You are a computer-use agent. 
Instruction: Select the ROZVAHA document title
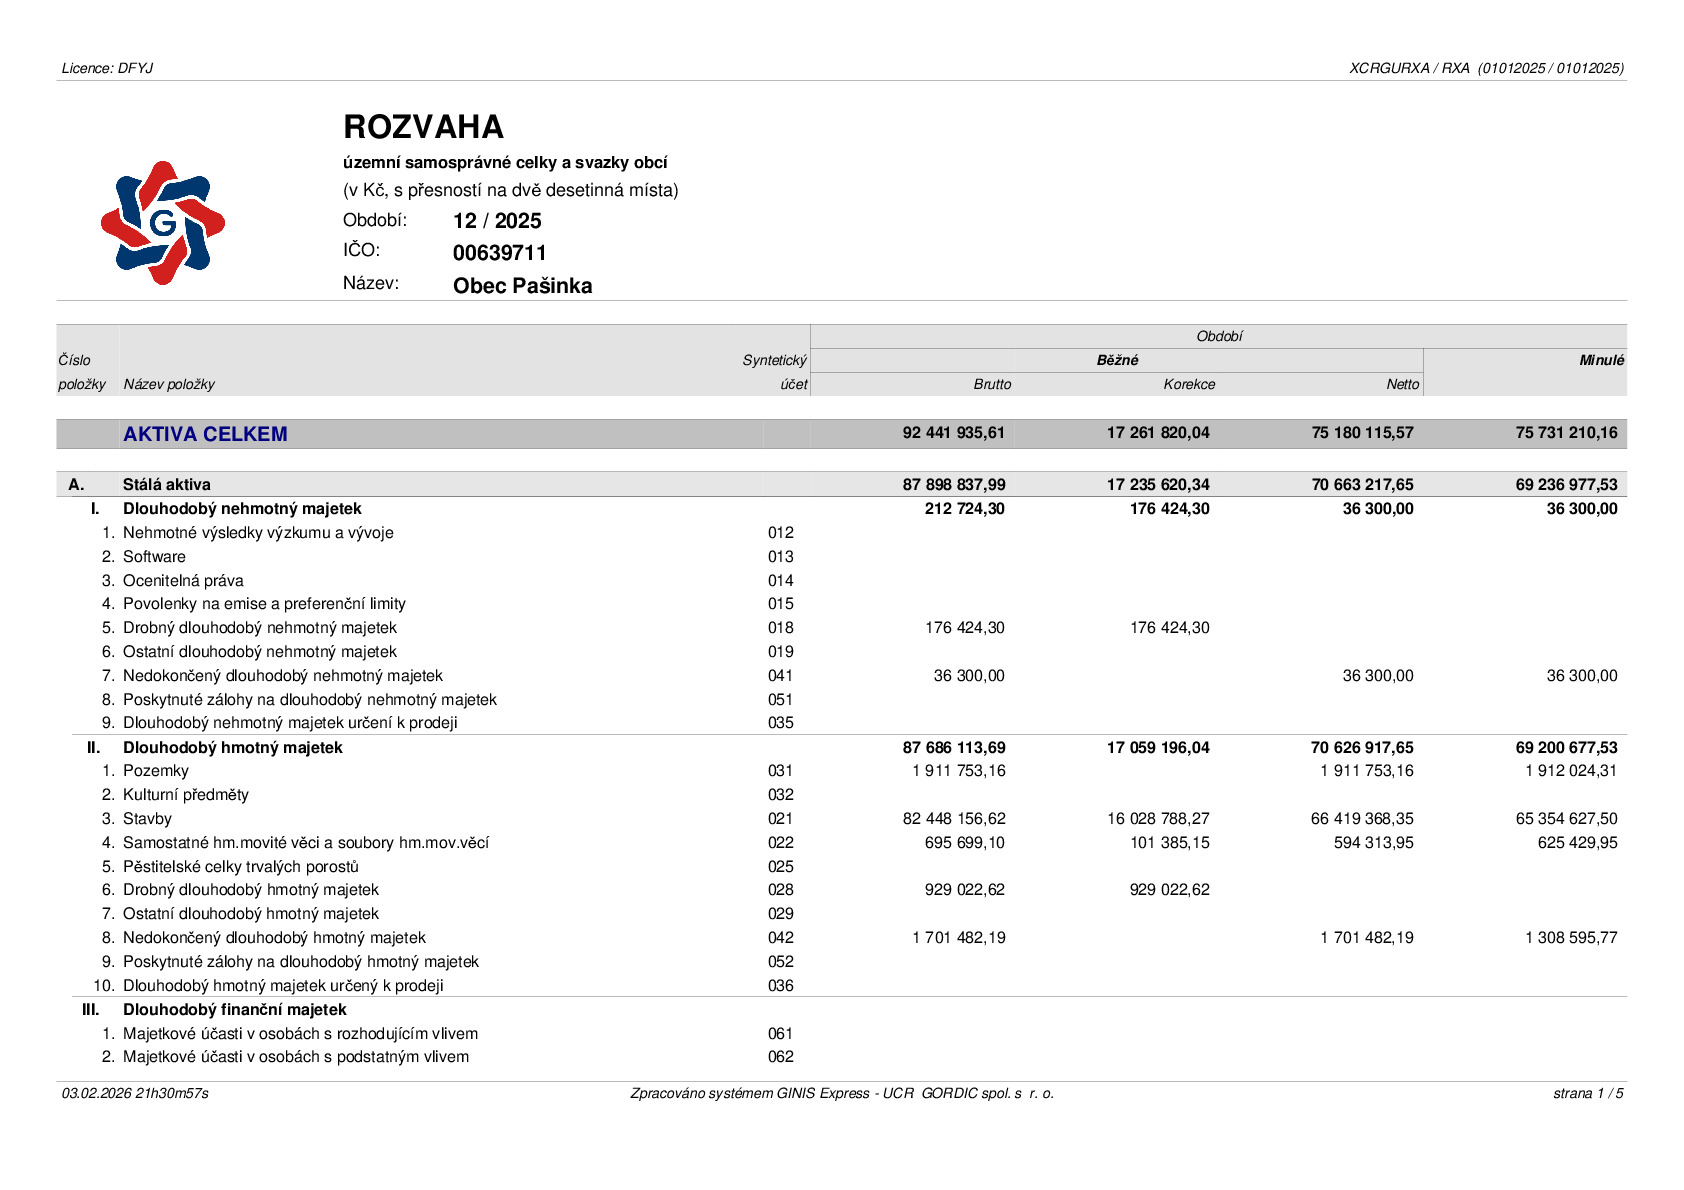[423, 127]
